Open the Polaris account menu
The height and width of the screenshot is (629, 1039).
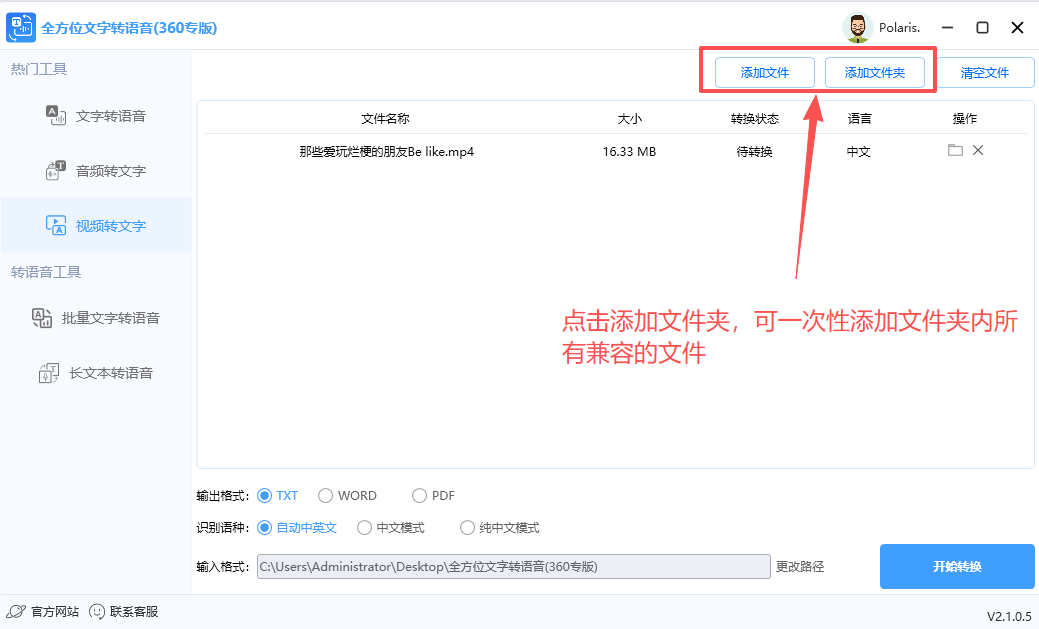tap(884, 27)
